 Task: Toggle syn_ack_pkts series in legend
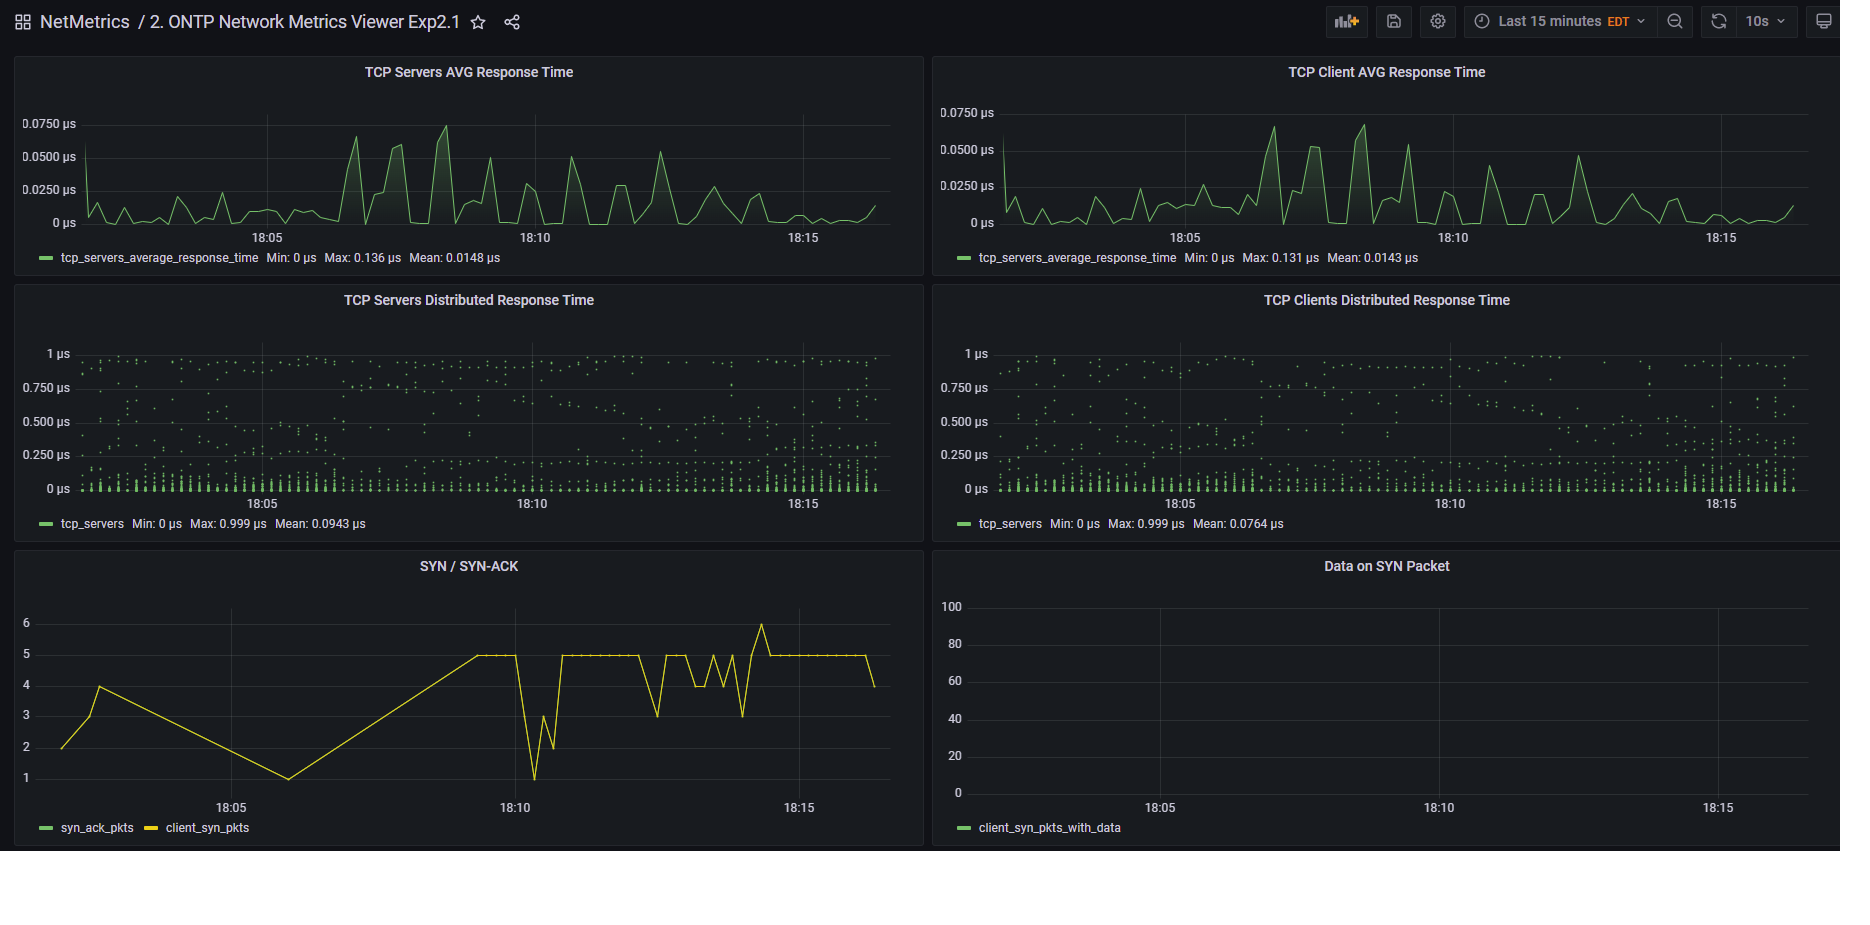click(97, 828)
